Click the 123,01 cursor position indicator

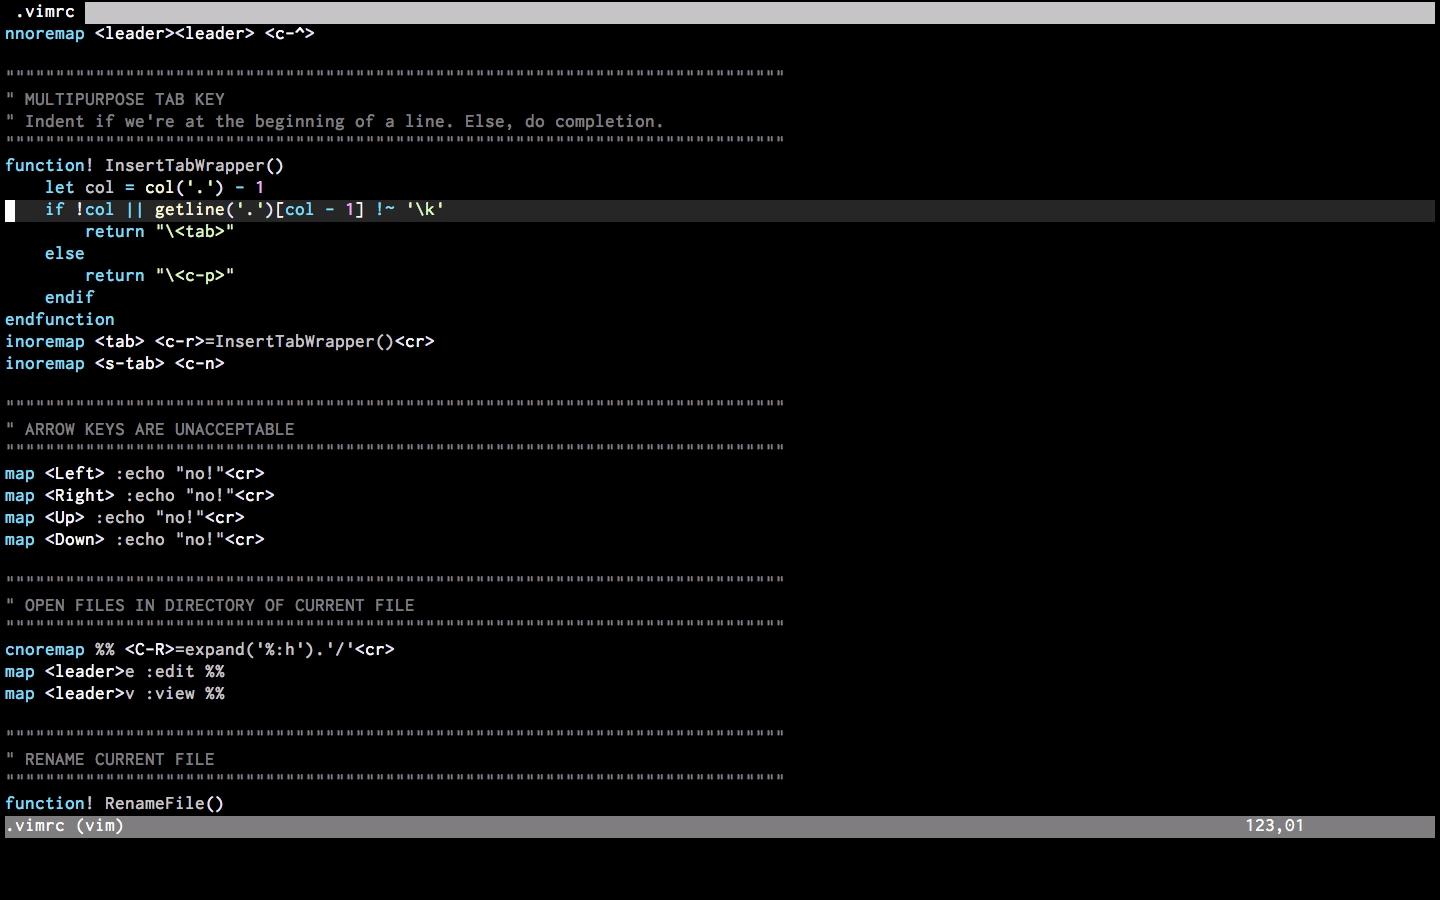[1275, 826]
